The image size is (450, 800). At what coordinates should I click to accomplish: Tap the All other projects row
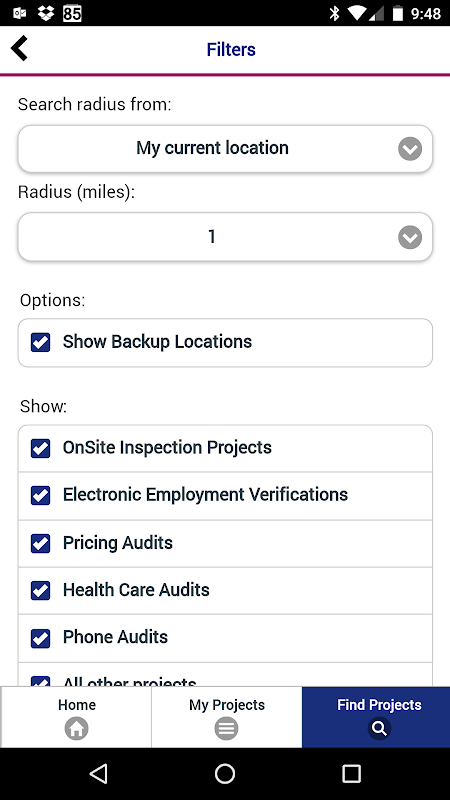click(x=225, y=676)
